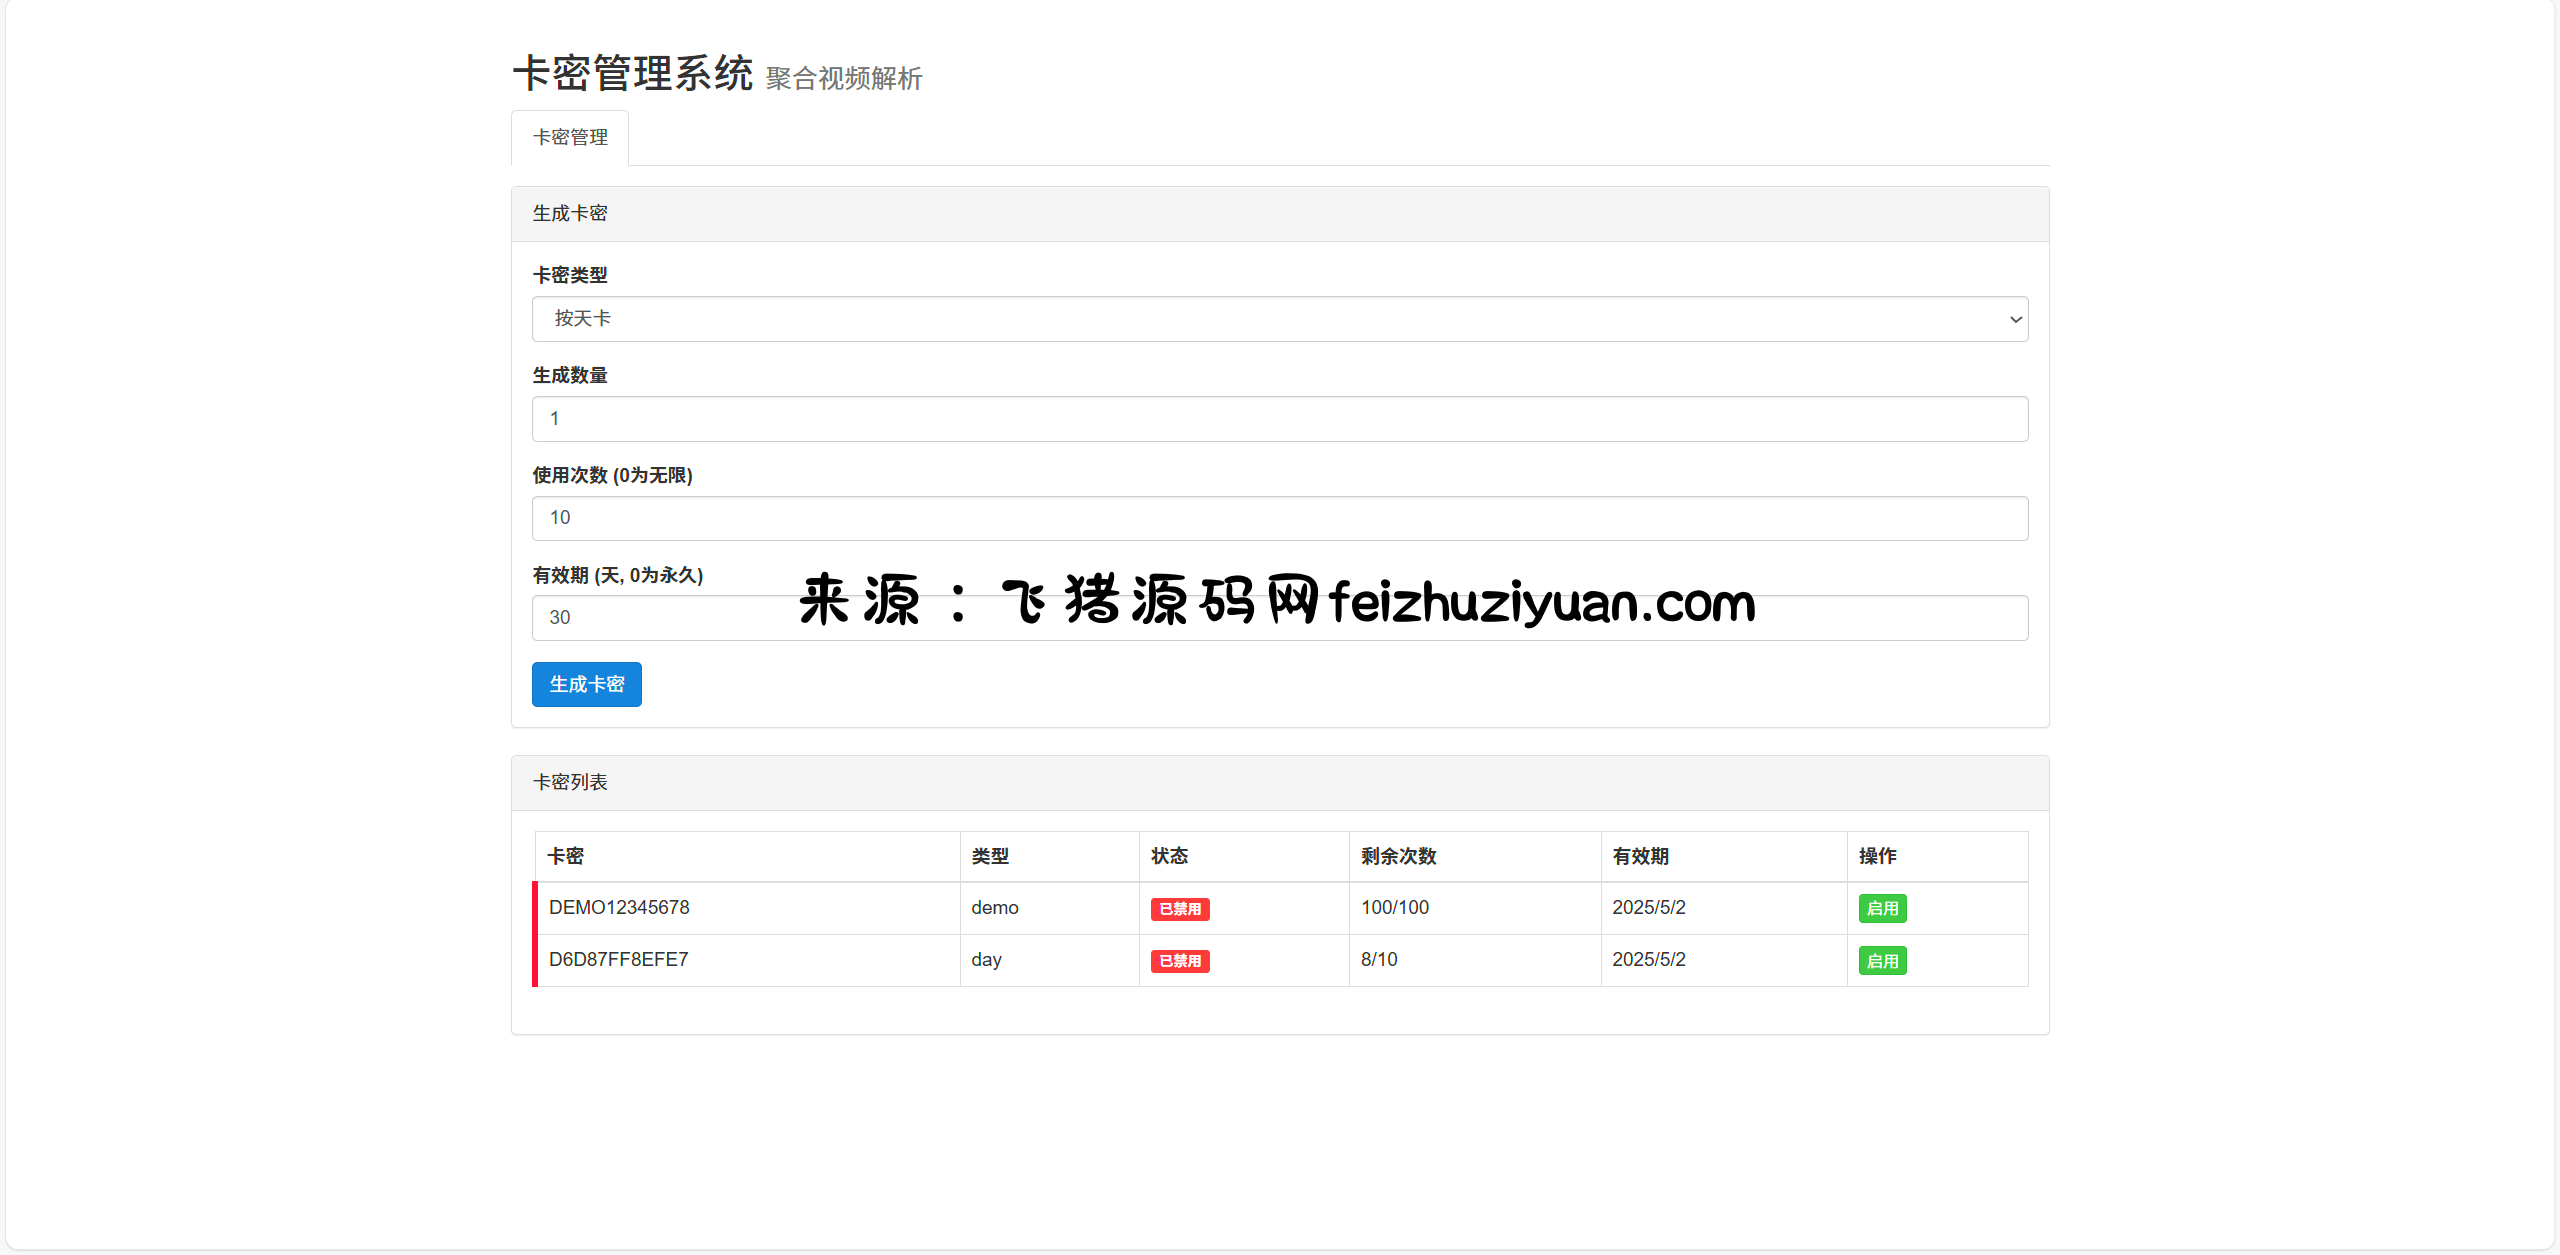This screenshot has height=1255, width=2560.
Task: Open the 卡密管理 tab
Action: 570,138
